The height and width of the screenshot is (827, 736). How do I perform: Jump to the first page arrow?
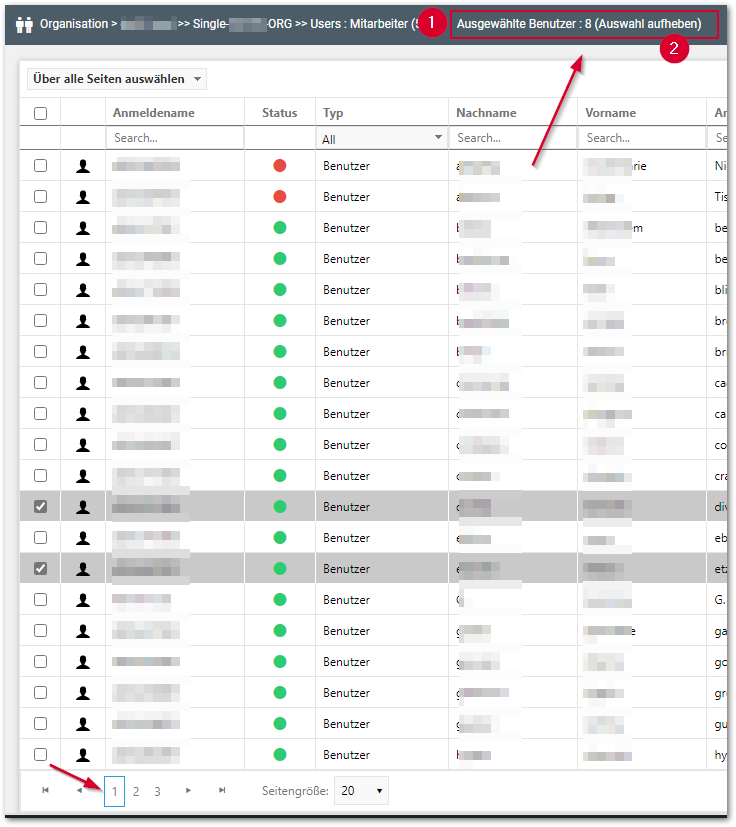[x=45, y=790]
